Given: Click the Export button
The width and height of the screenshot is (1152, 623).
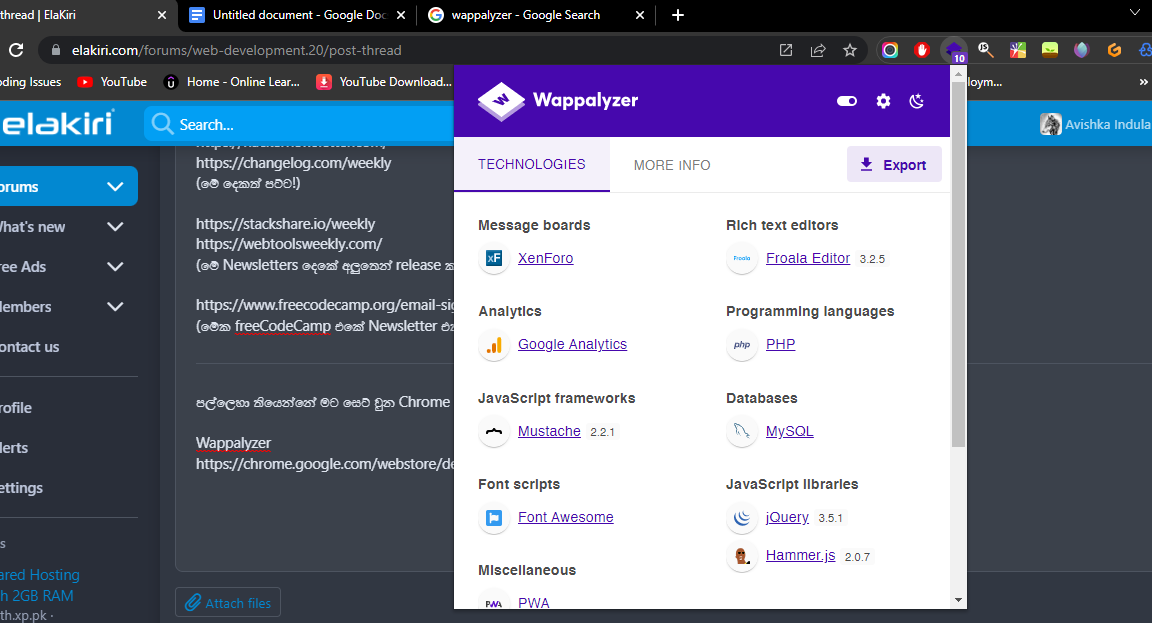Looking at the screenshot, I should click(x=894, y=165).
